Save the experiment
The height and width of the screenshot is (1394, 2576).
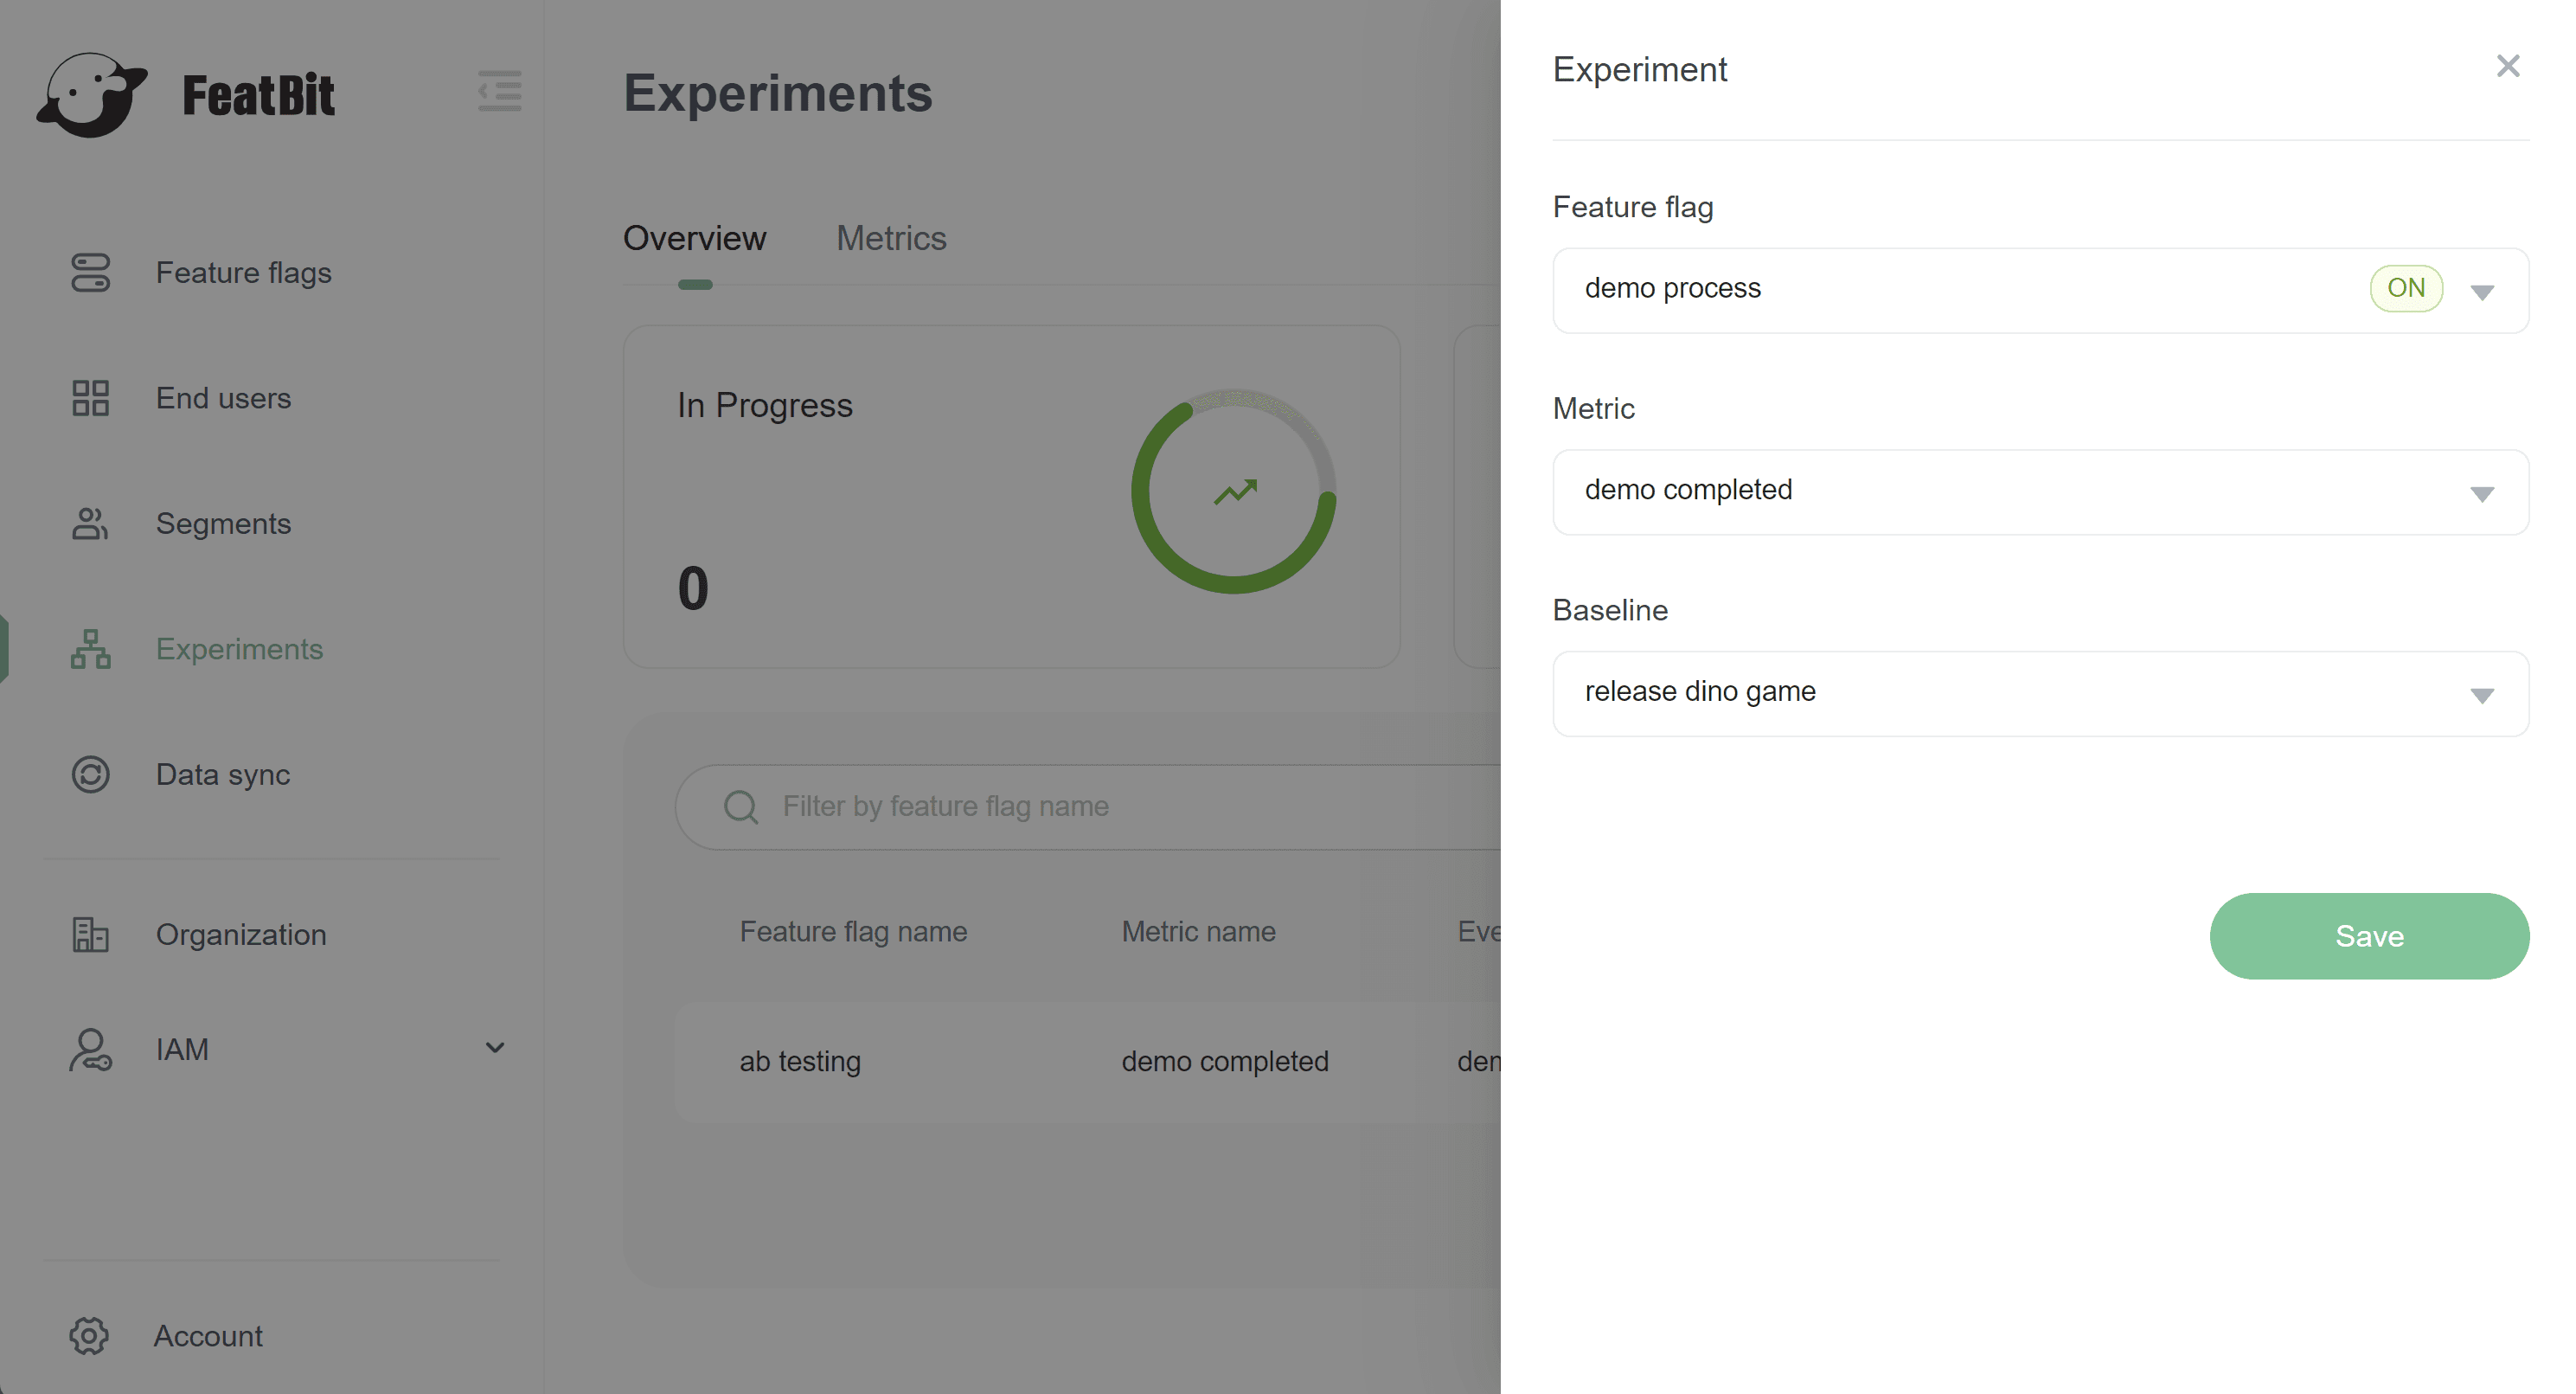2368,936
